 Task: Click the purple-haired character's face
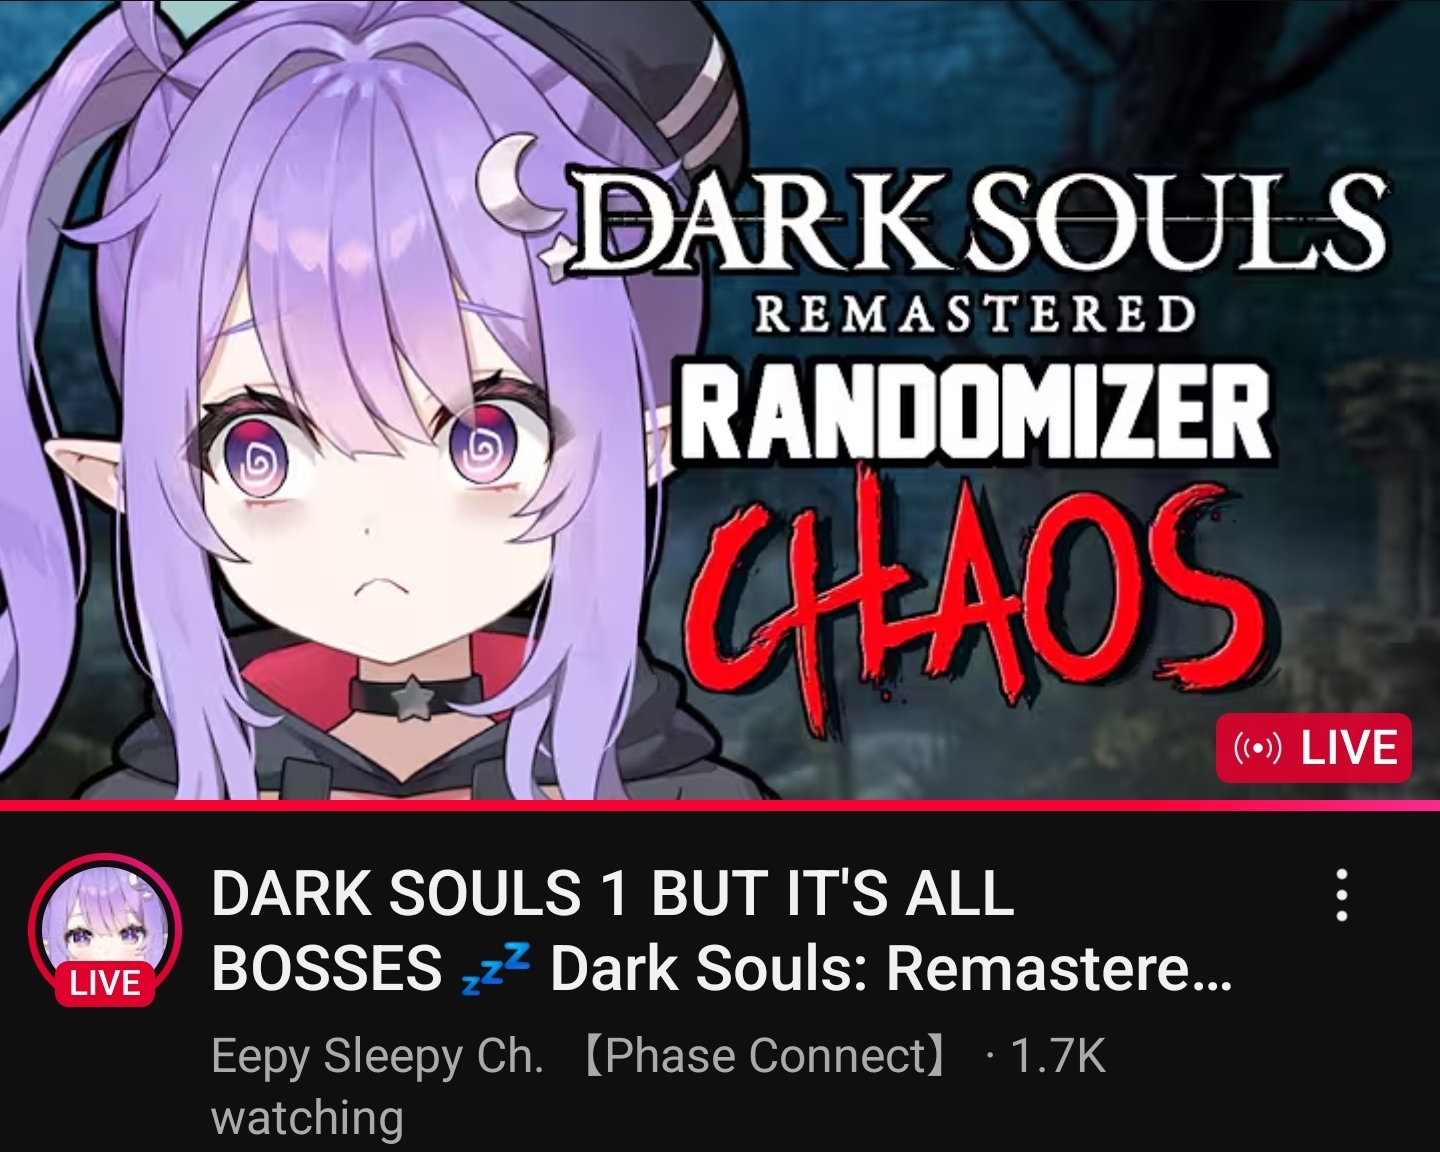pos(380,500)
